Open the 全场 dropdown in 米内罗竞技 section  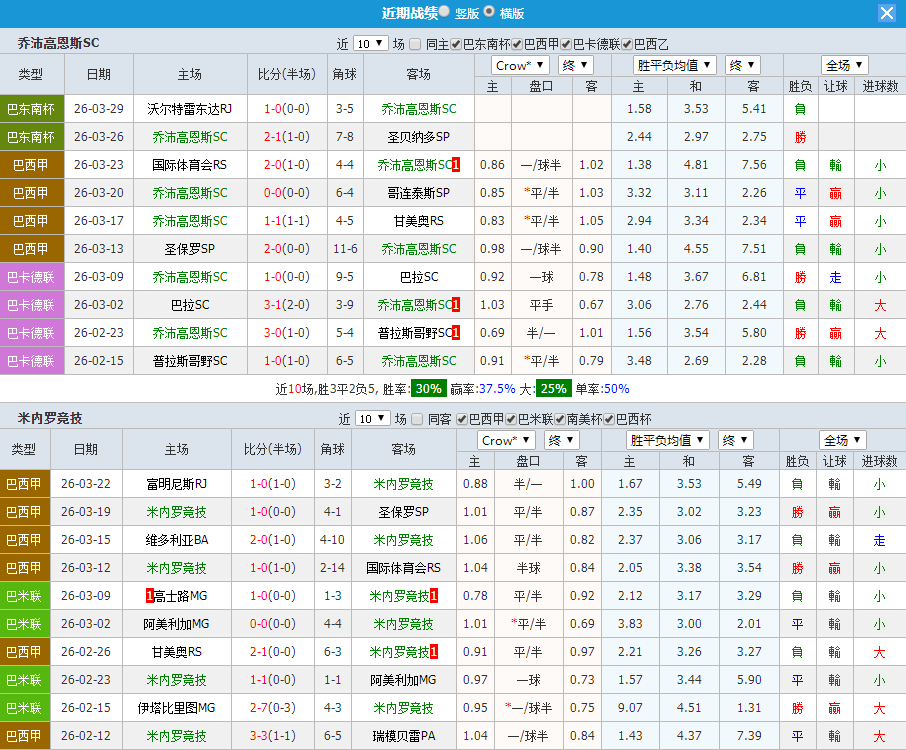coord(841,439)
